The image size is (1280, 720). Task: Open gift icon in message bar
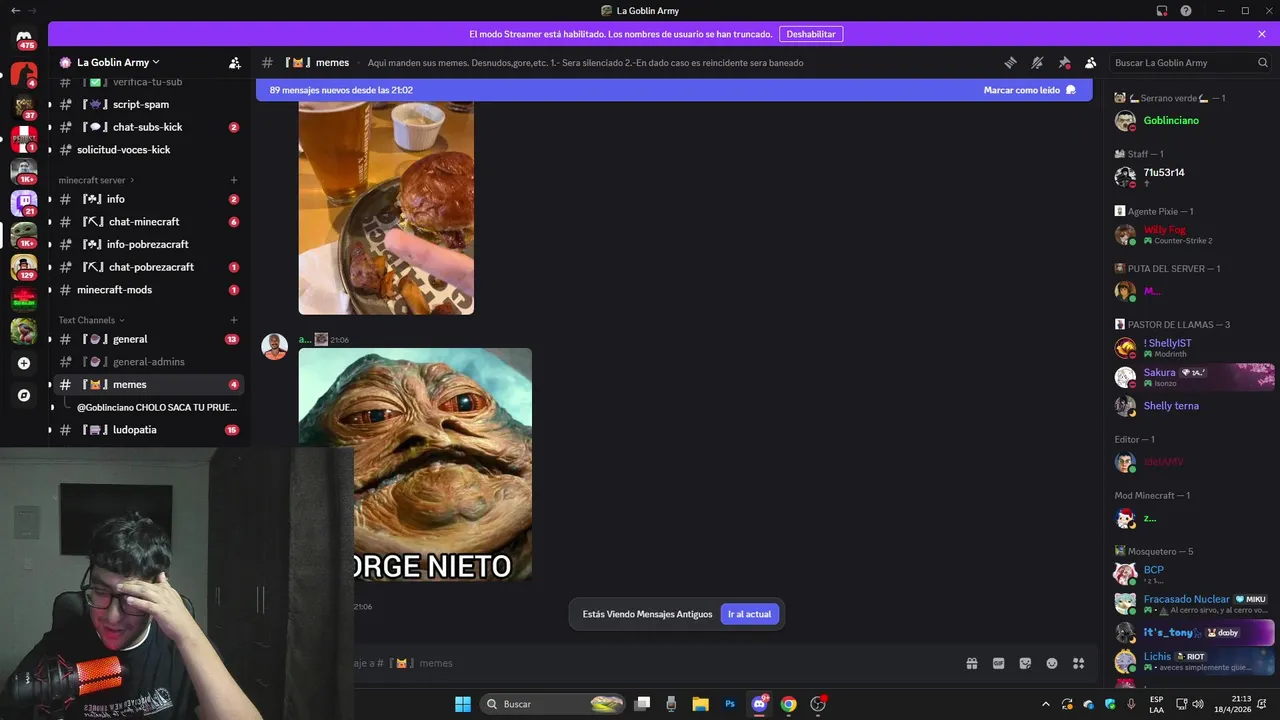(x=971, y=663)
